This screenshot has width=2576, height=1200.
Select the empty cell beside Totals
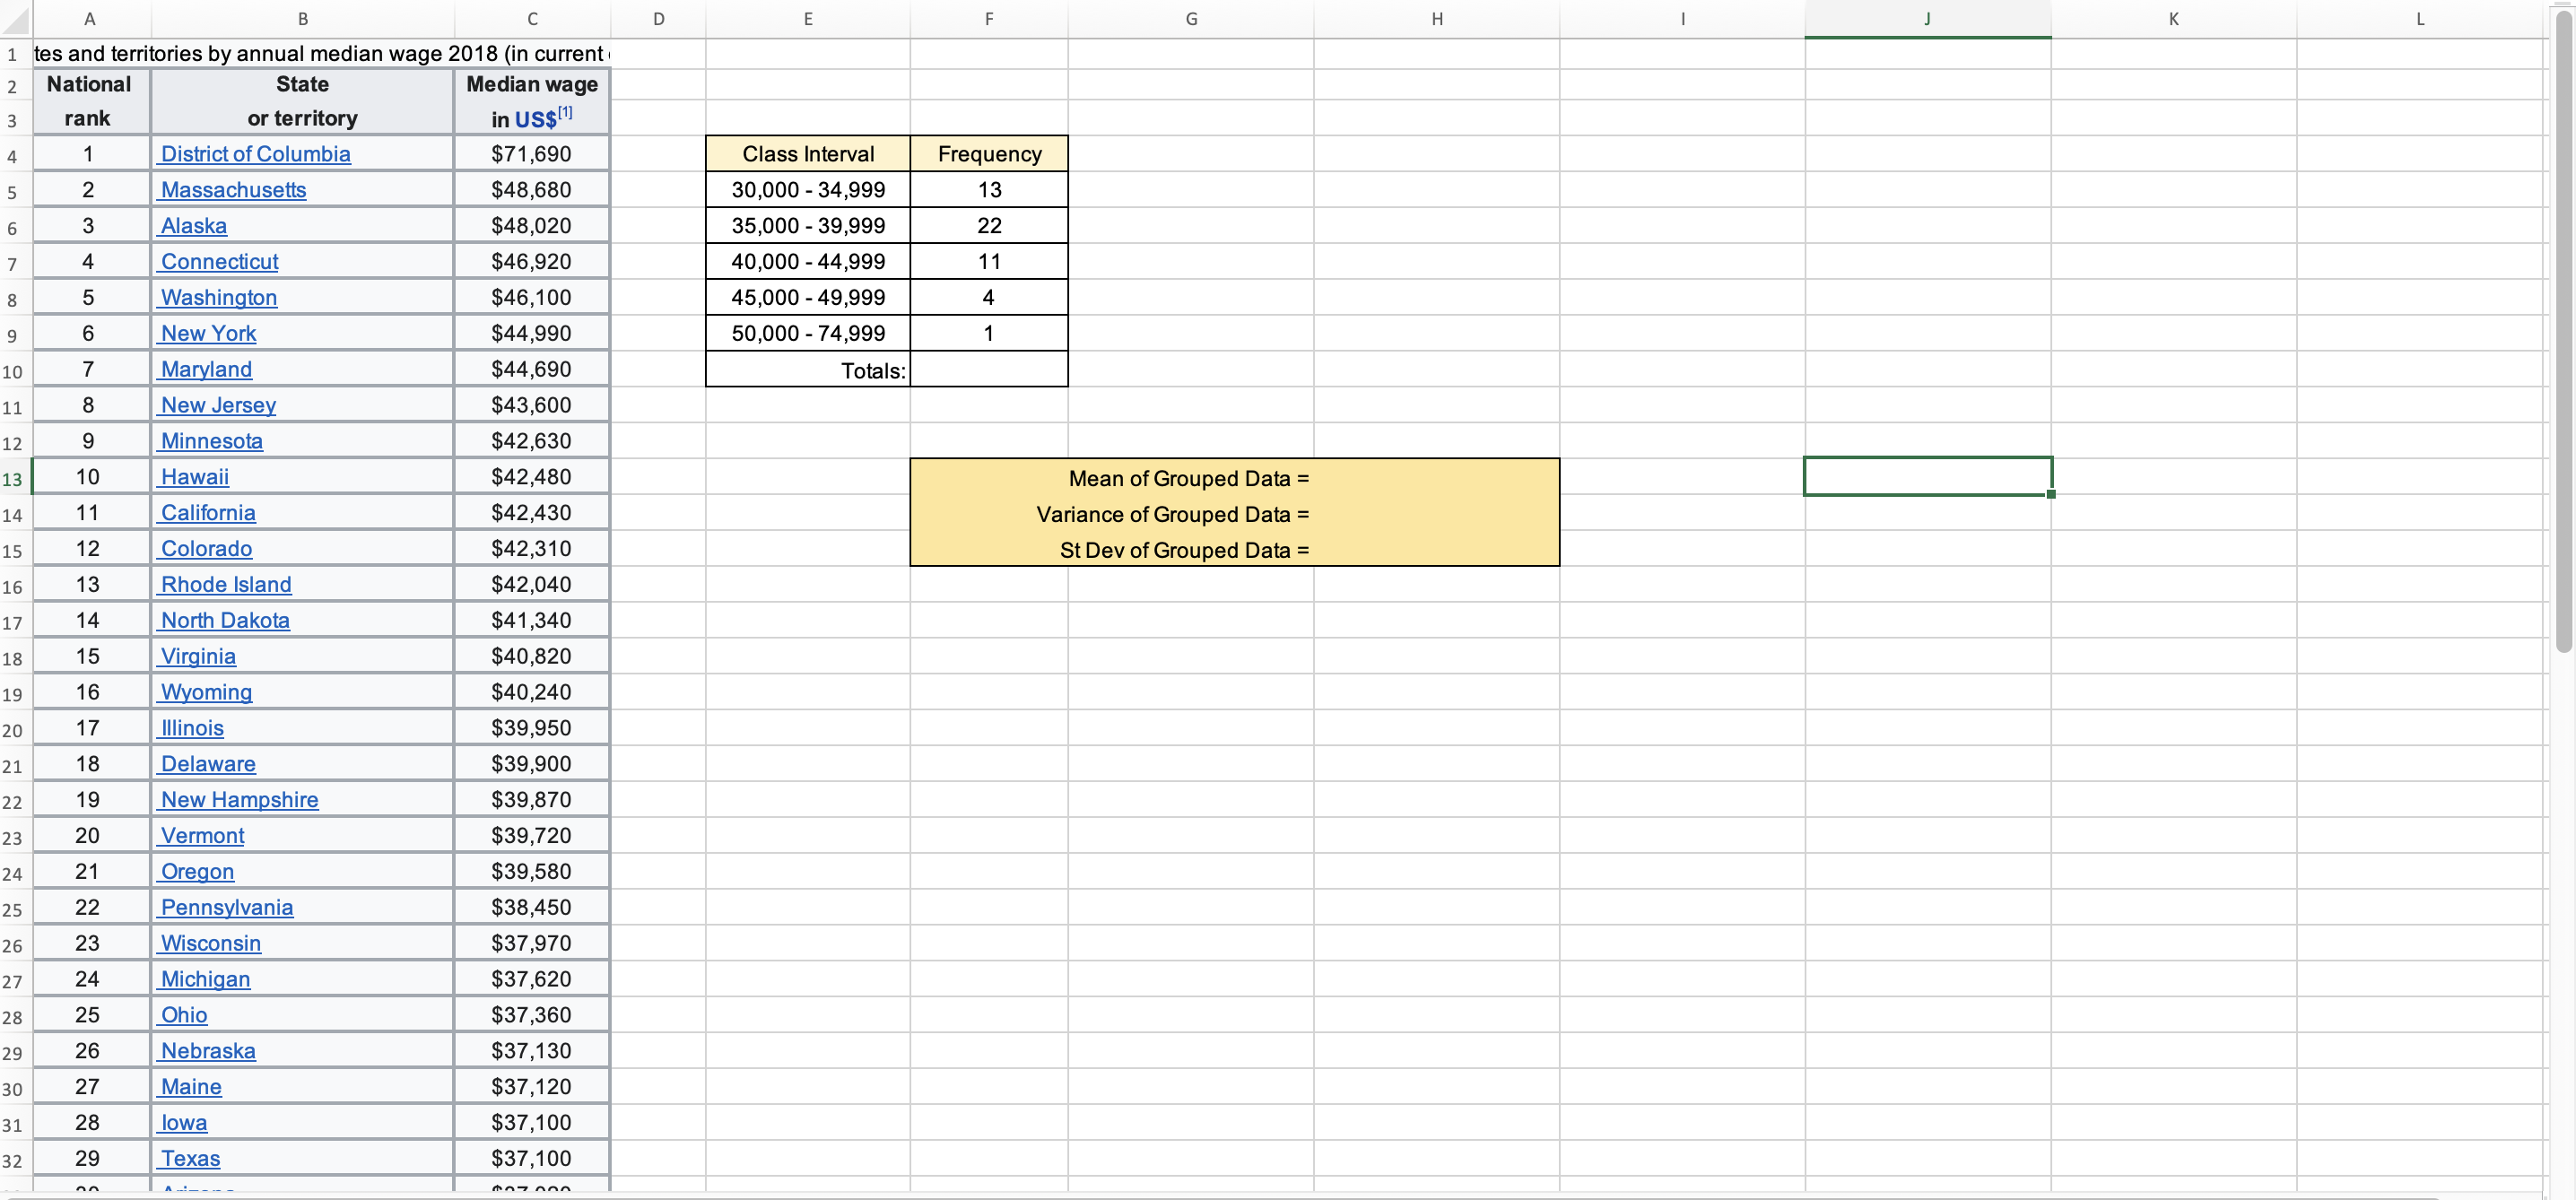click(989, 369)
